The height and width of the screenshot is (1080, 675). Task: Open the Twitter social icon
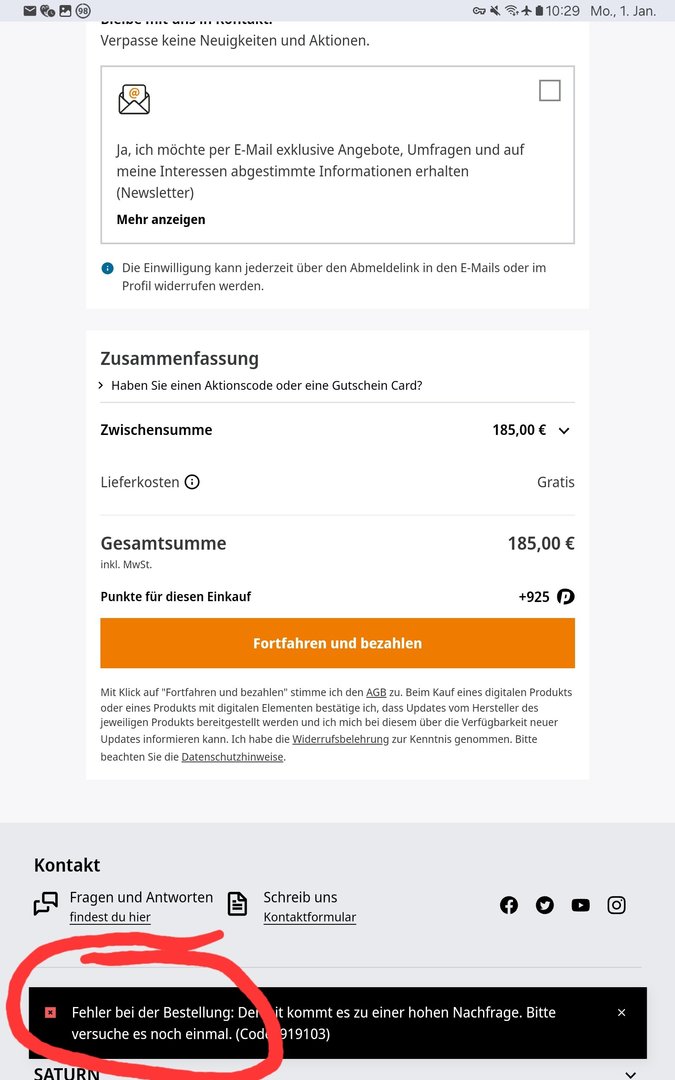tap(545, 905)
